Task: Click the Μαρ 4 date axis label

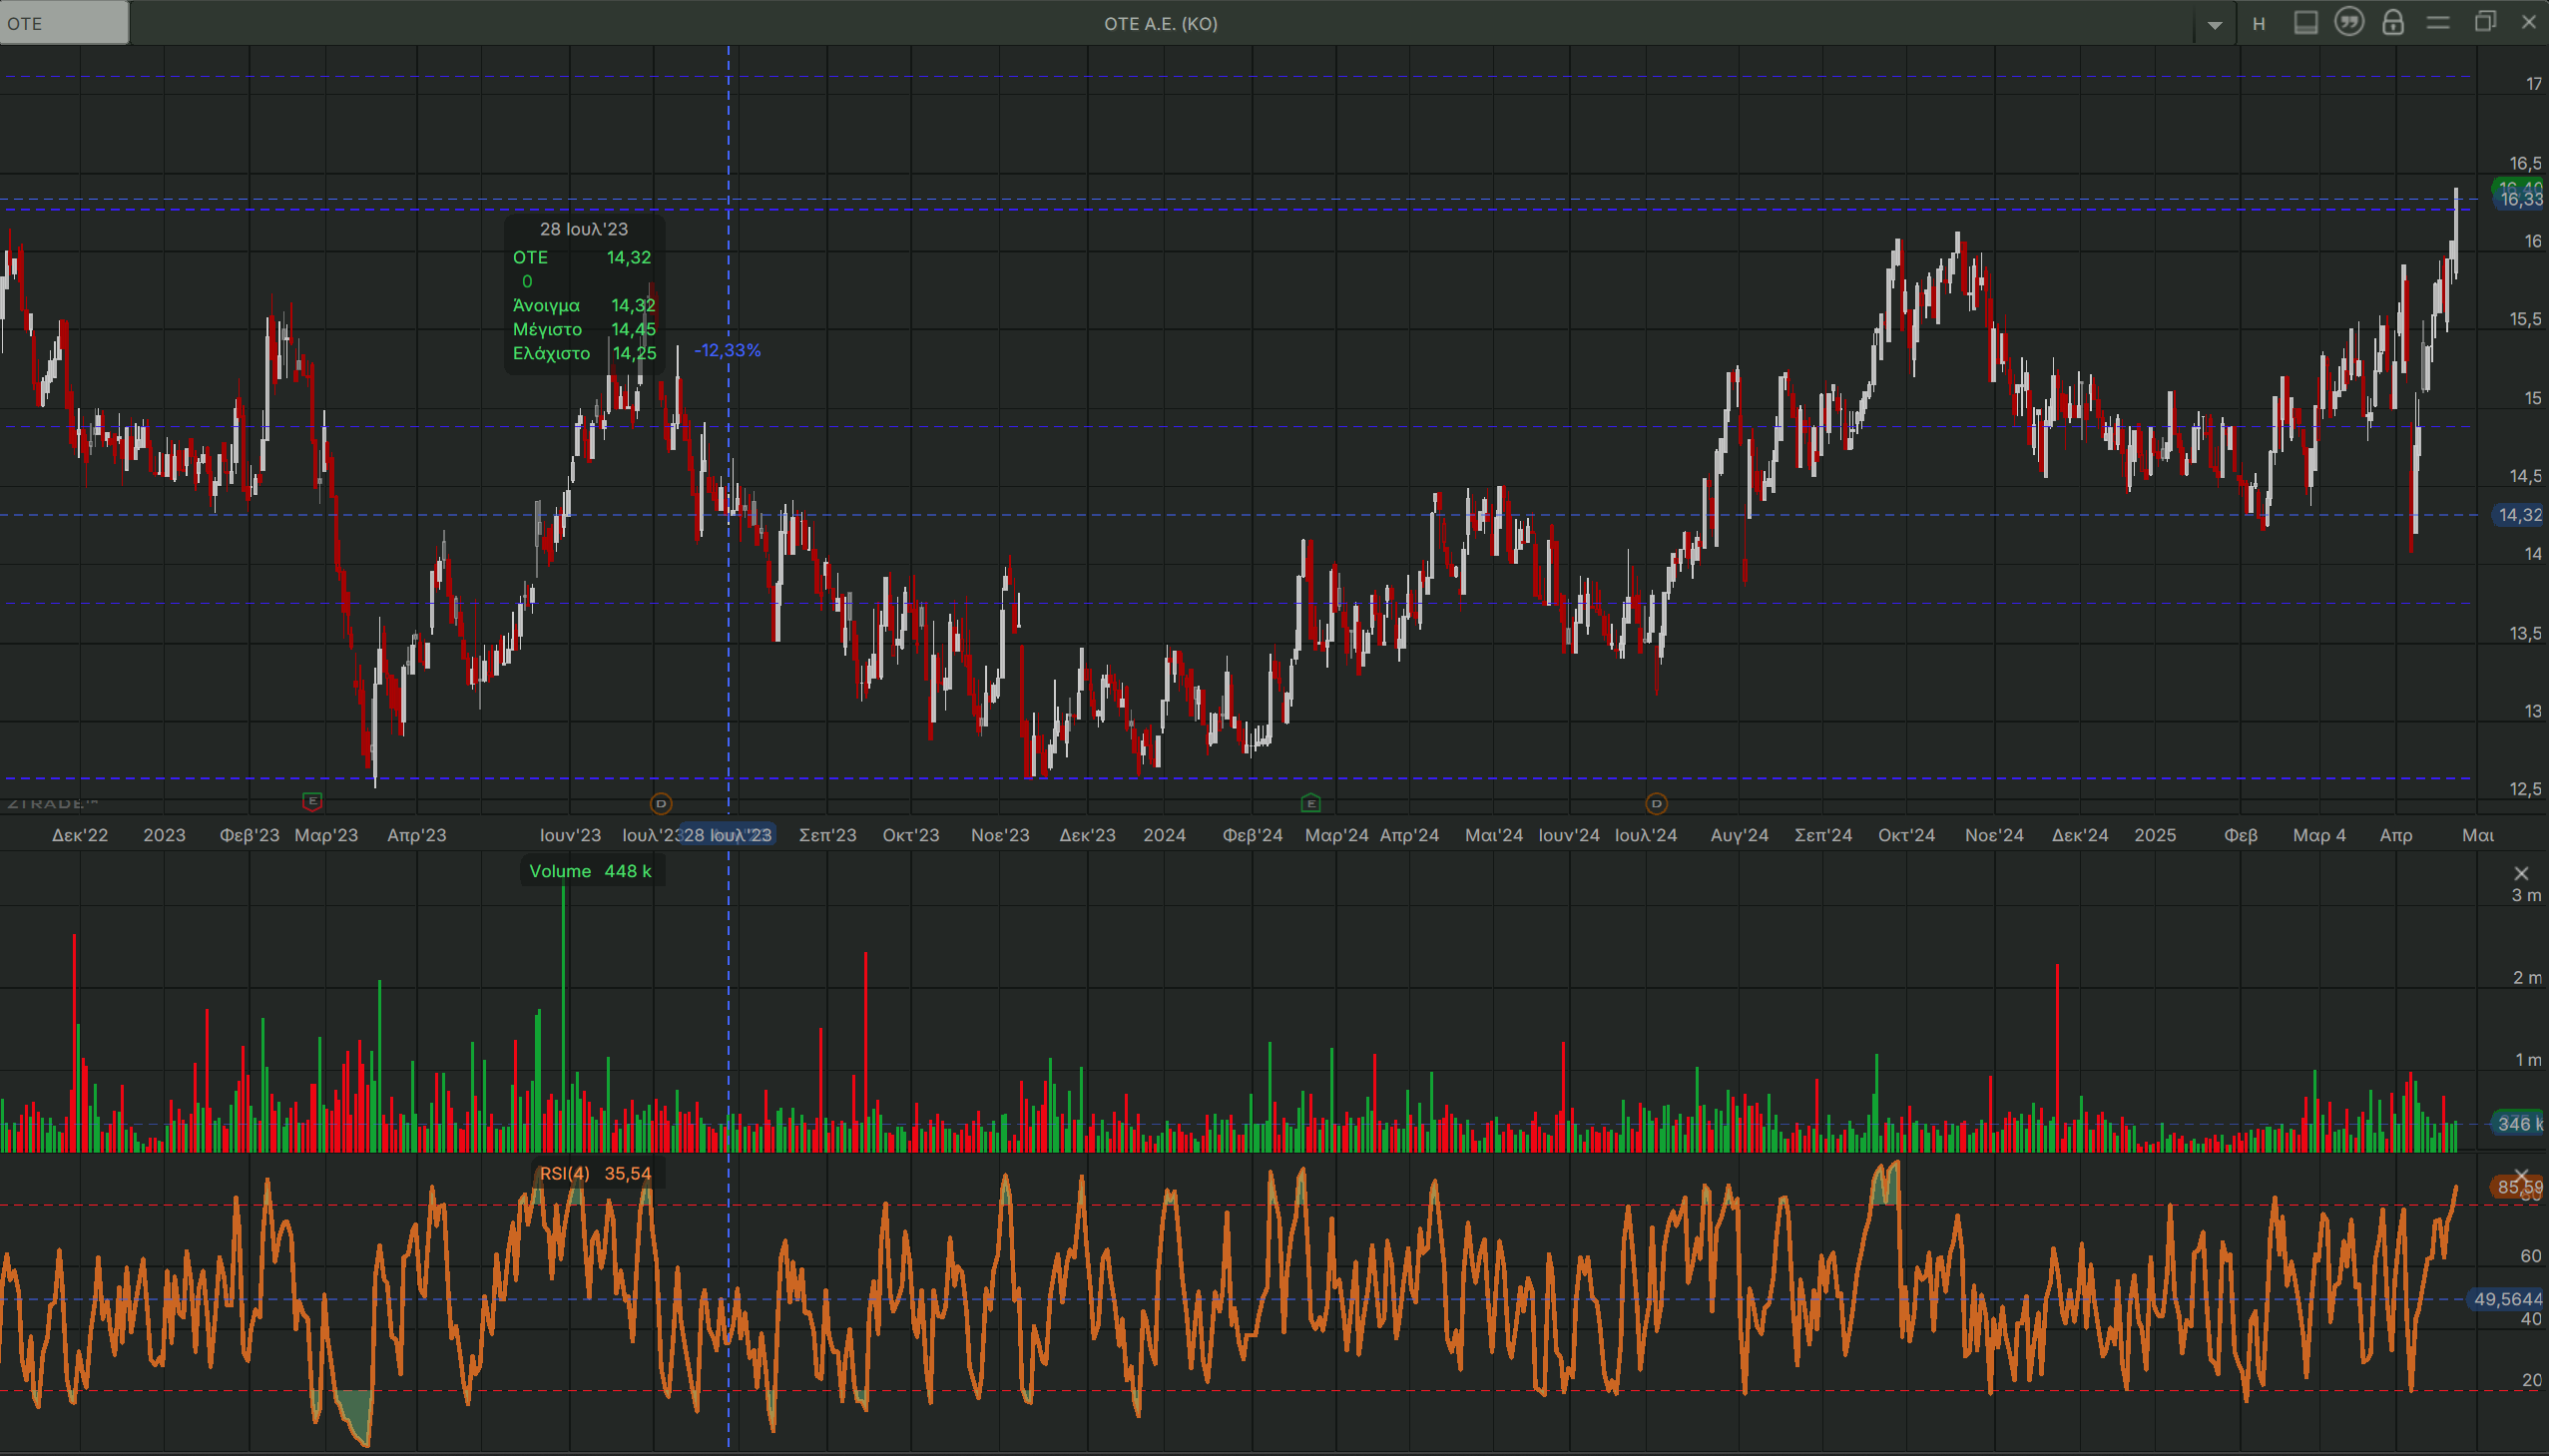Action: (x=2319, y=835)
